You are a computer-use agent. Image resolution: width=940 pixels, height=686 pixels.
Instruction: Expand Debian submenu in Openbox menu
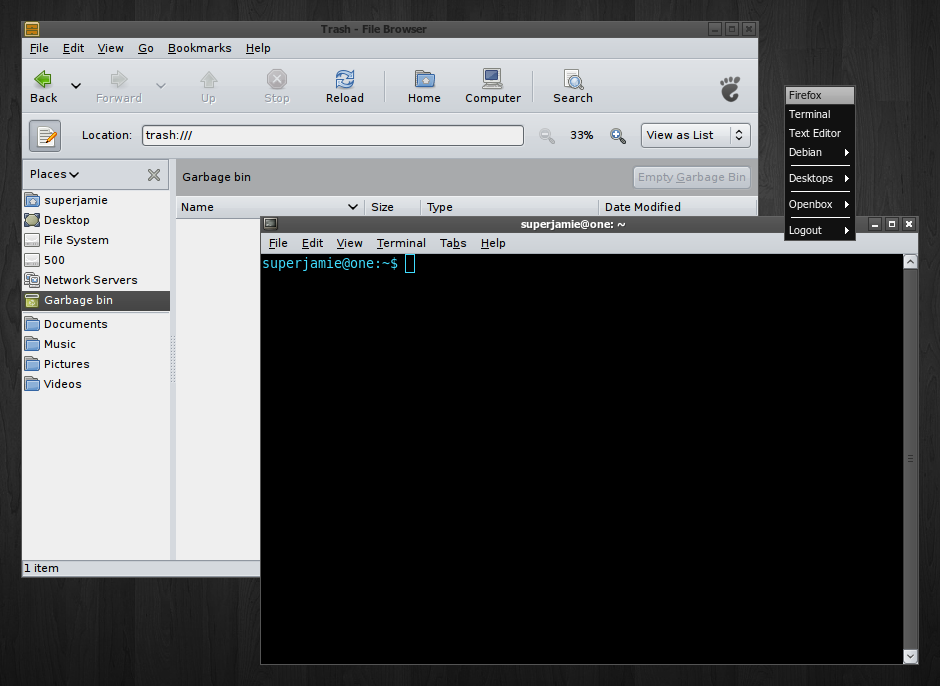point(820,152)
